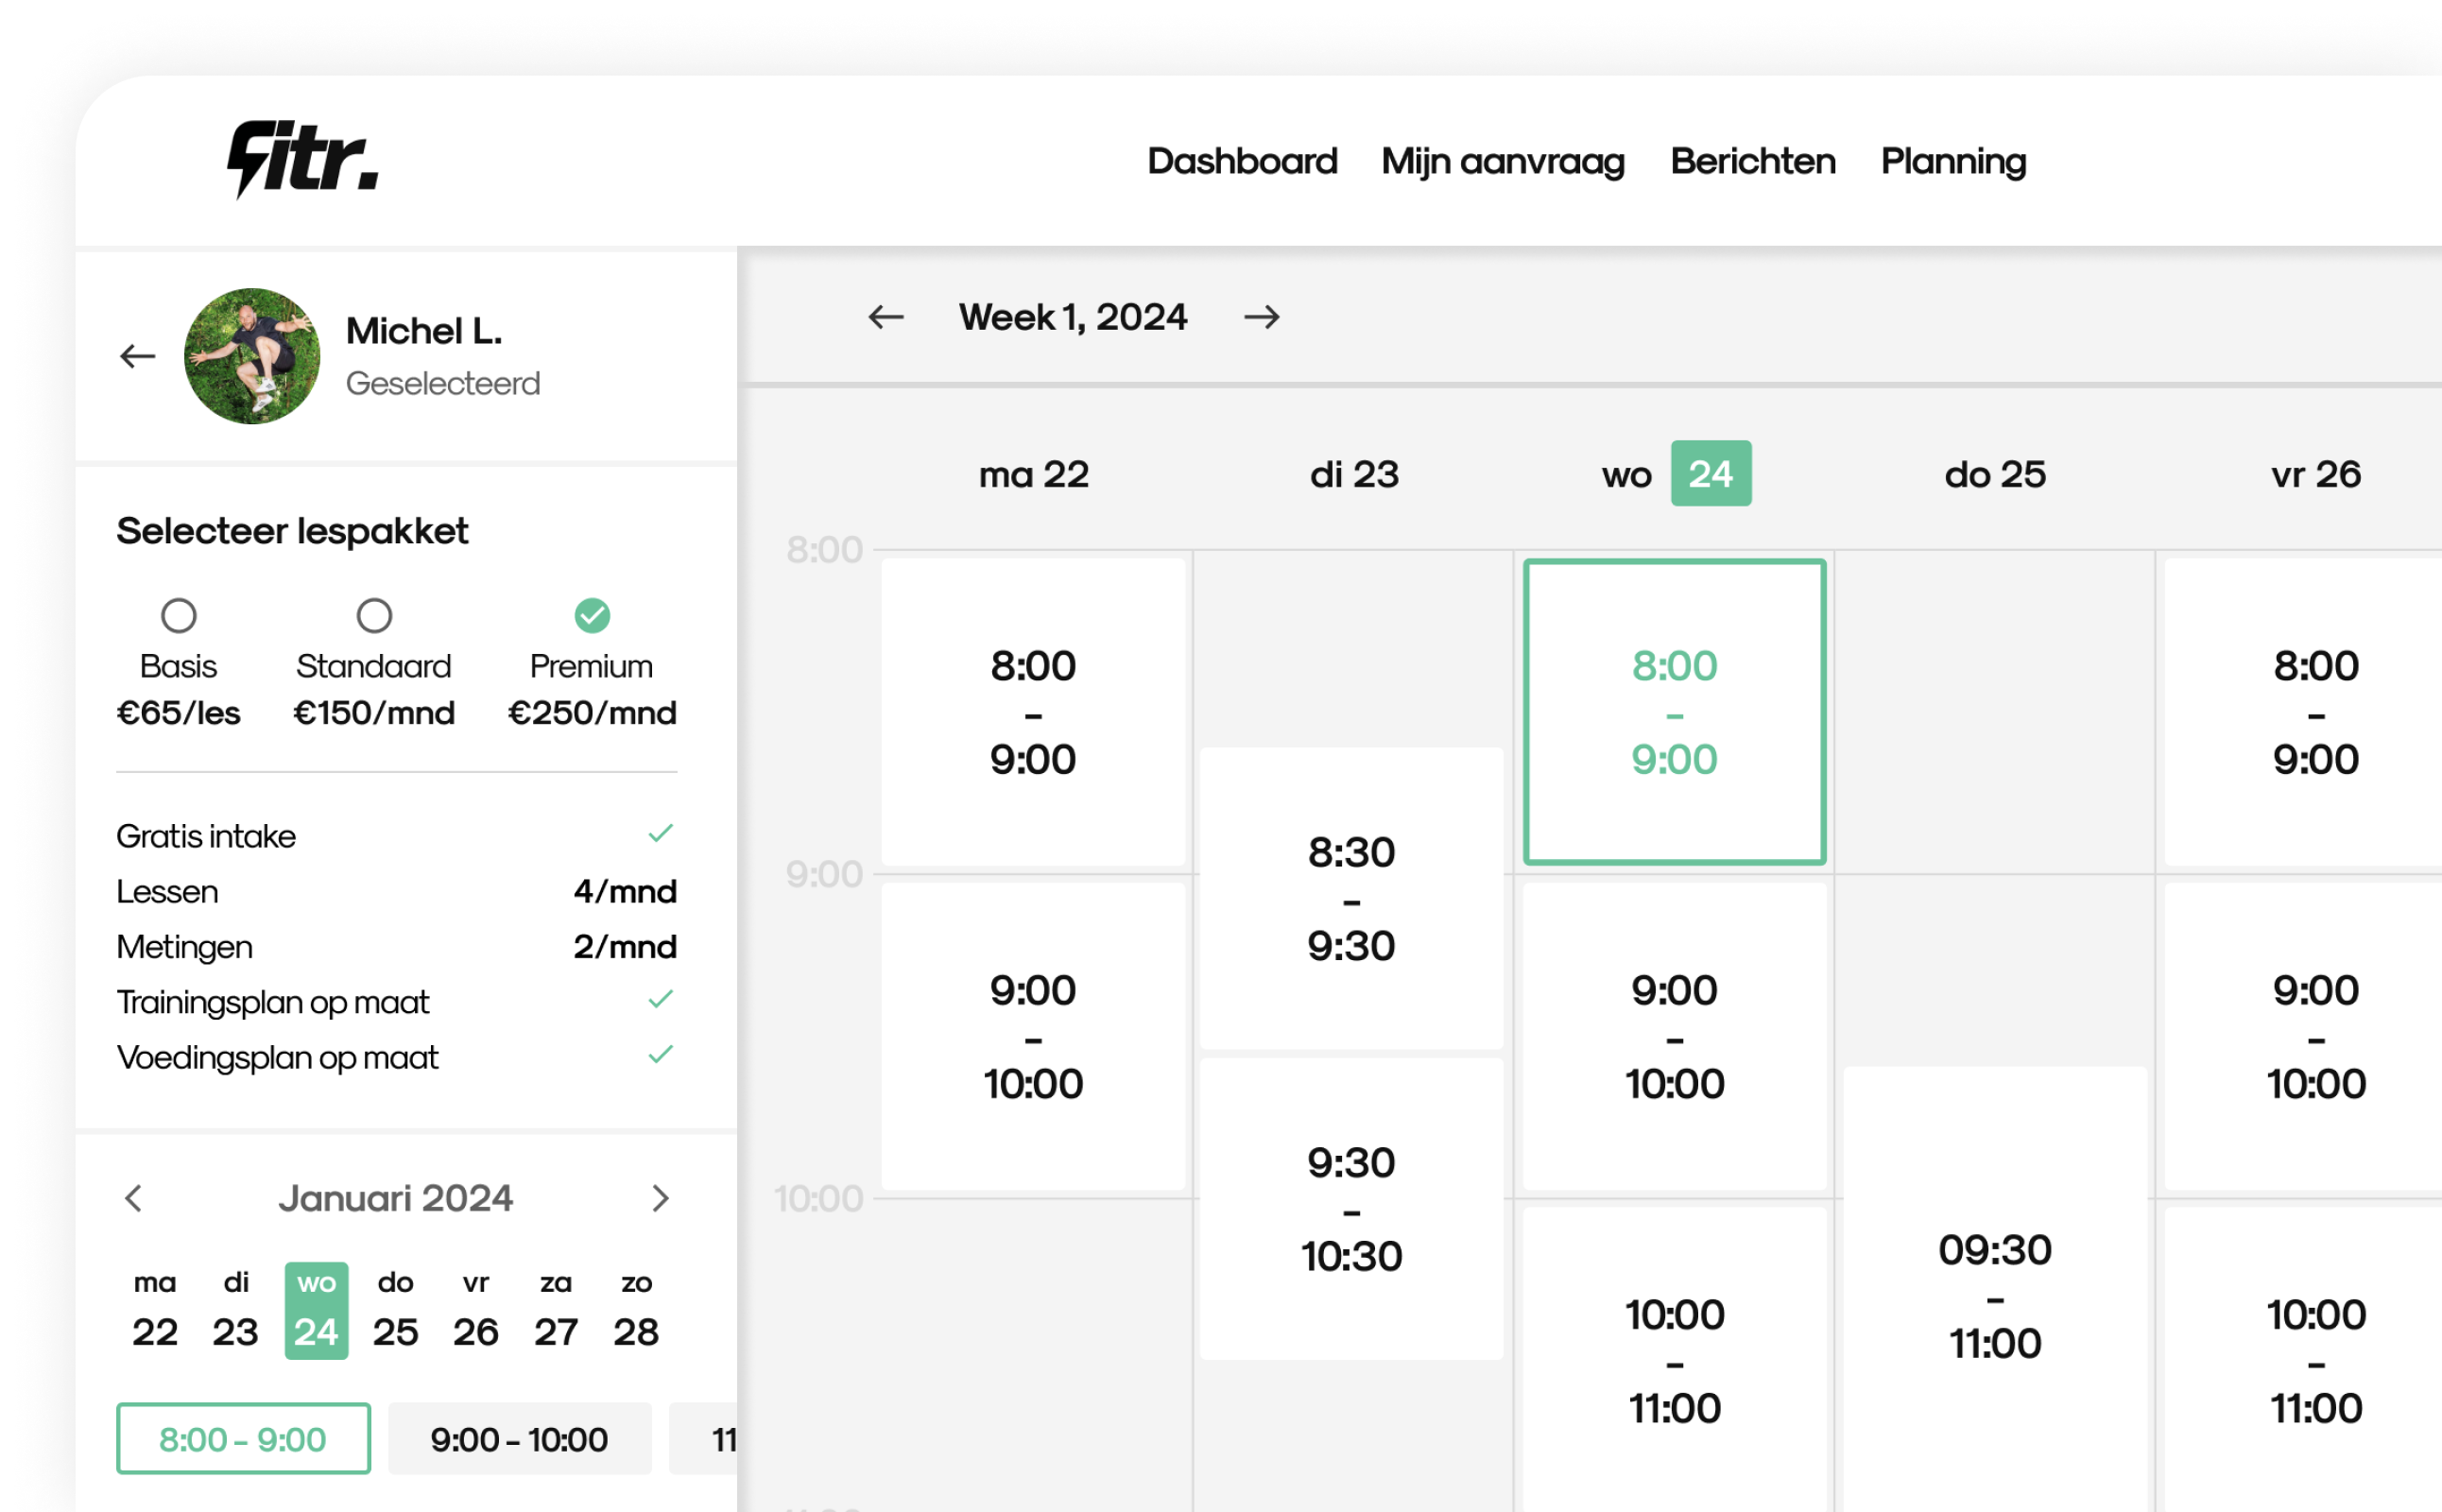Select di 23 in the mini calendar
Viewport: 2442px width, 1512px height.
236,1310
